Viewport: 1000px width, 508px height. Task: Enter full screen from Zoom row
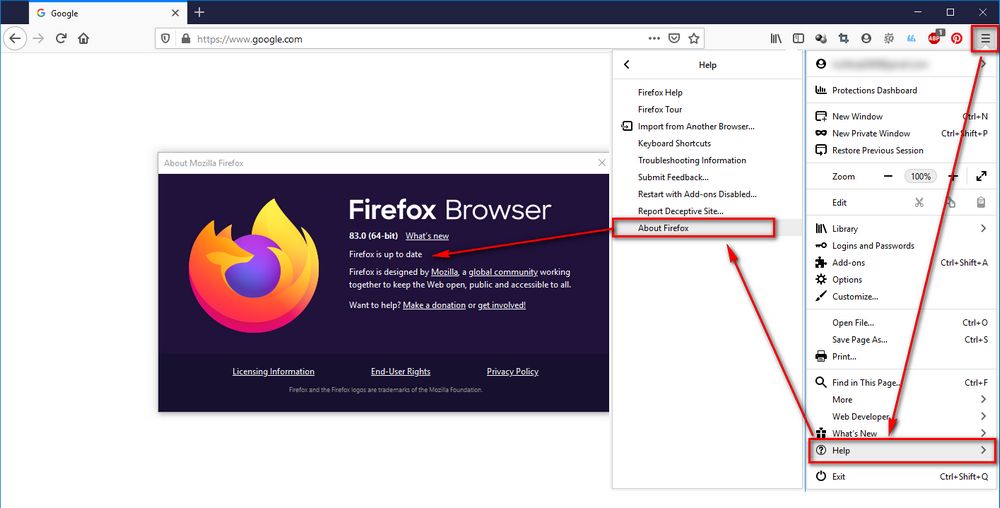(x=982, y=177)
